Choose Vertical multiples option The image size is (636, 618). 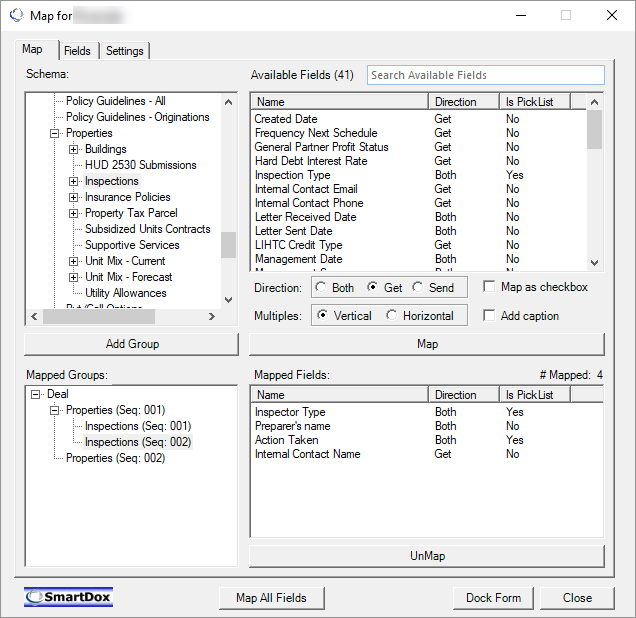tap(322, 315)
